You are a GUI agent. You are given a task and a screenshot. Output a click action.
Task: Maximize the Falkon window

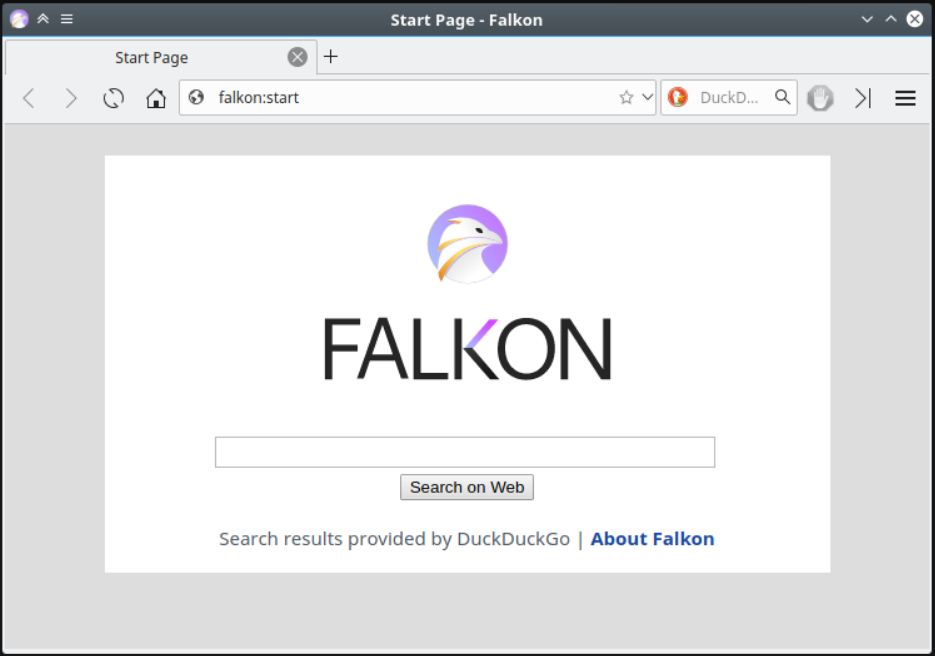click(x=891, y=19)
